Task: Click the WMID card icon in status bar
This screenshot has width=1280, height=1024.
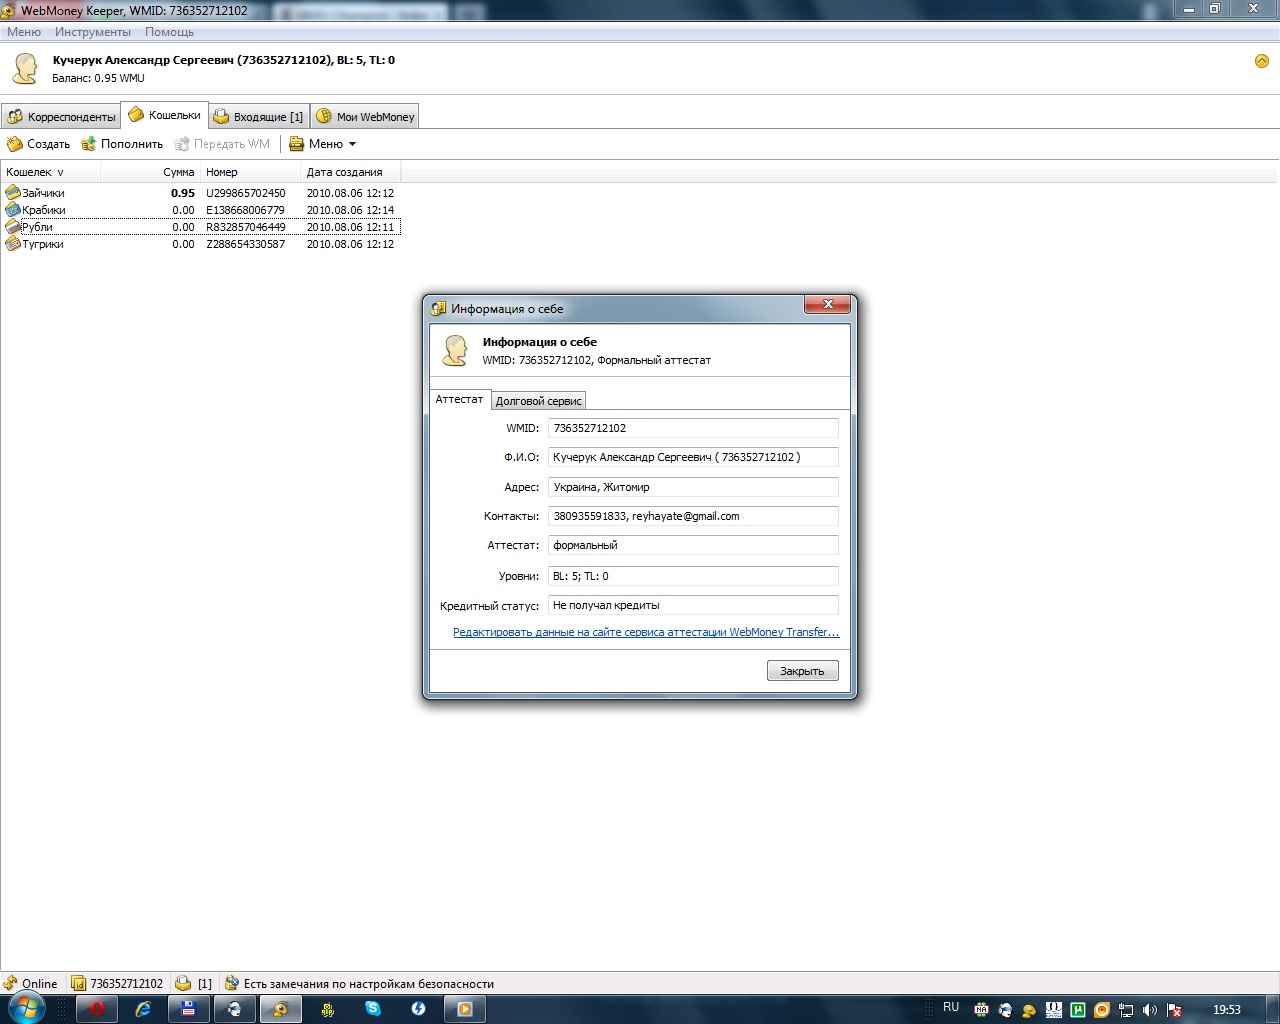Action: tap(79, 983)
